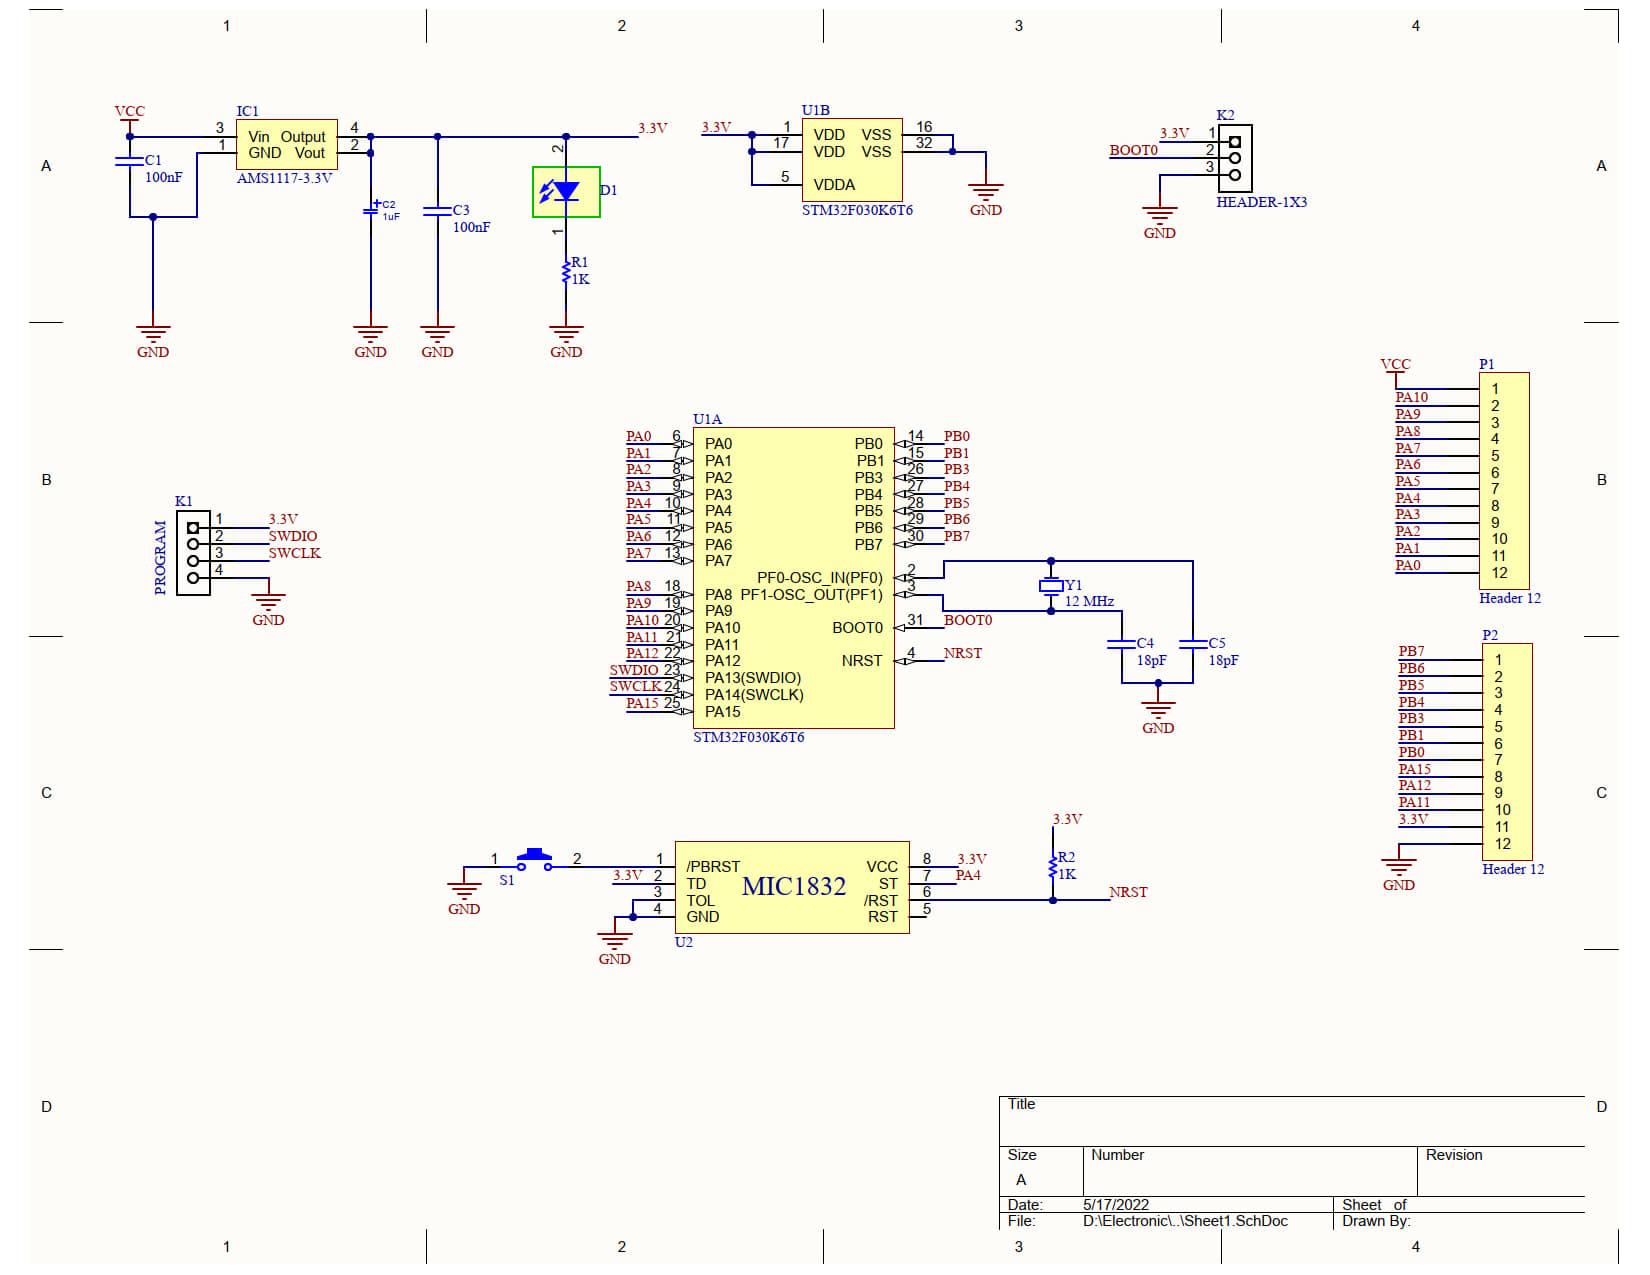
Task: Click the PA14(SWCLK) pin name
Action: point(754,695)
